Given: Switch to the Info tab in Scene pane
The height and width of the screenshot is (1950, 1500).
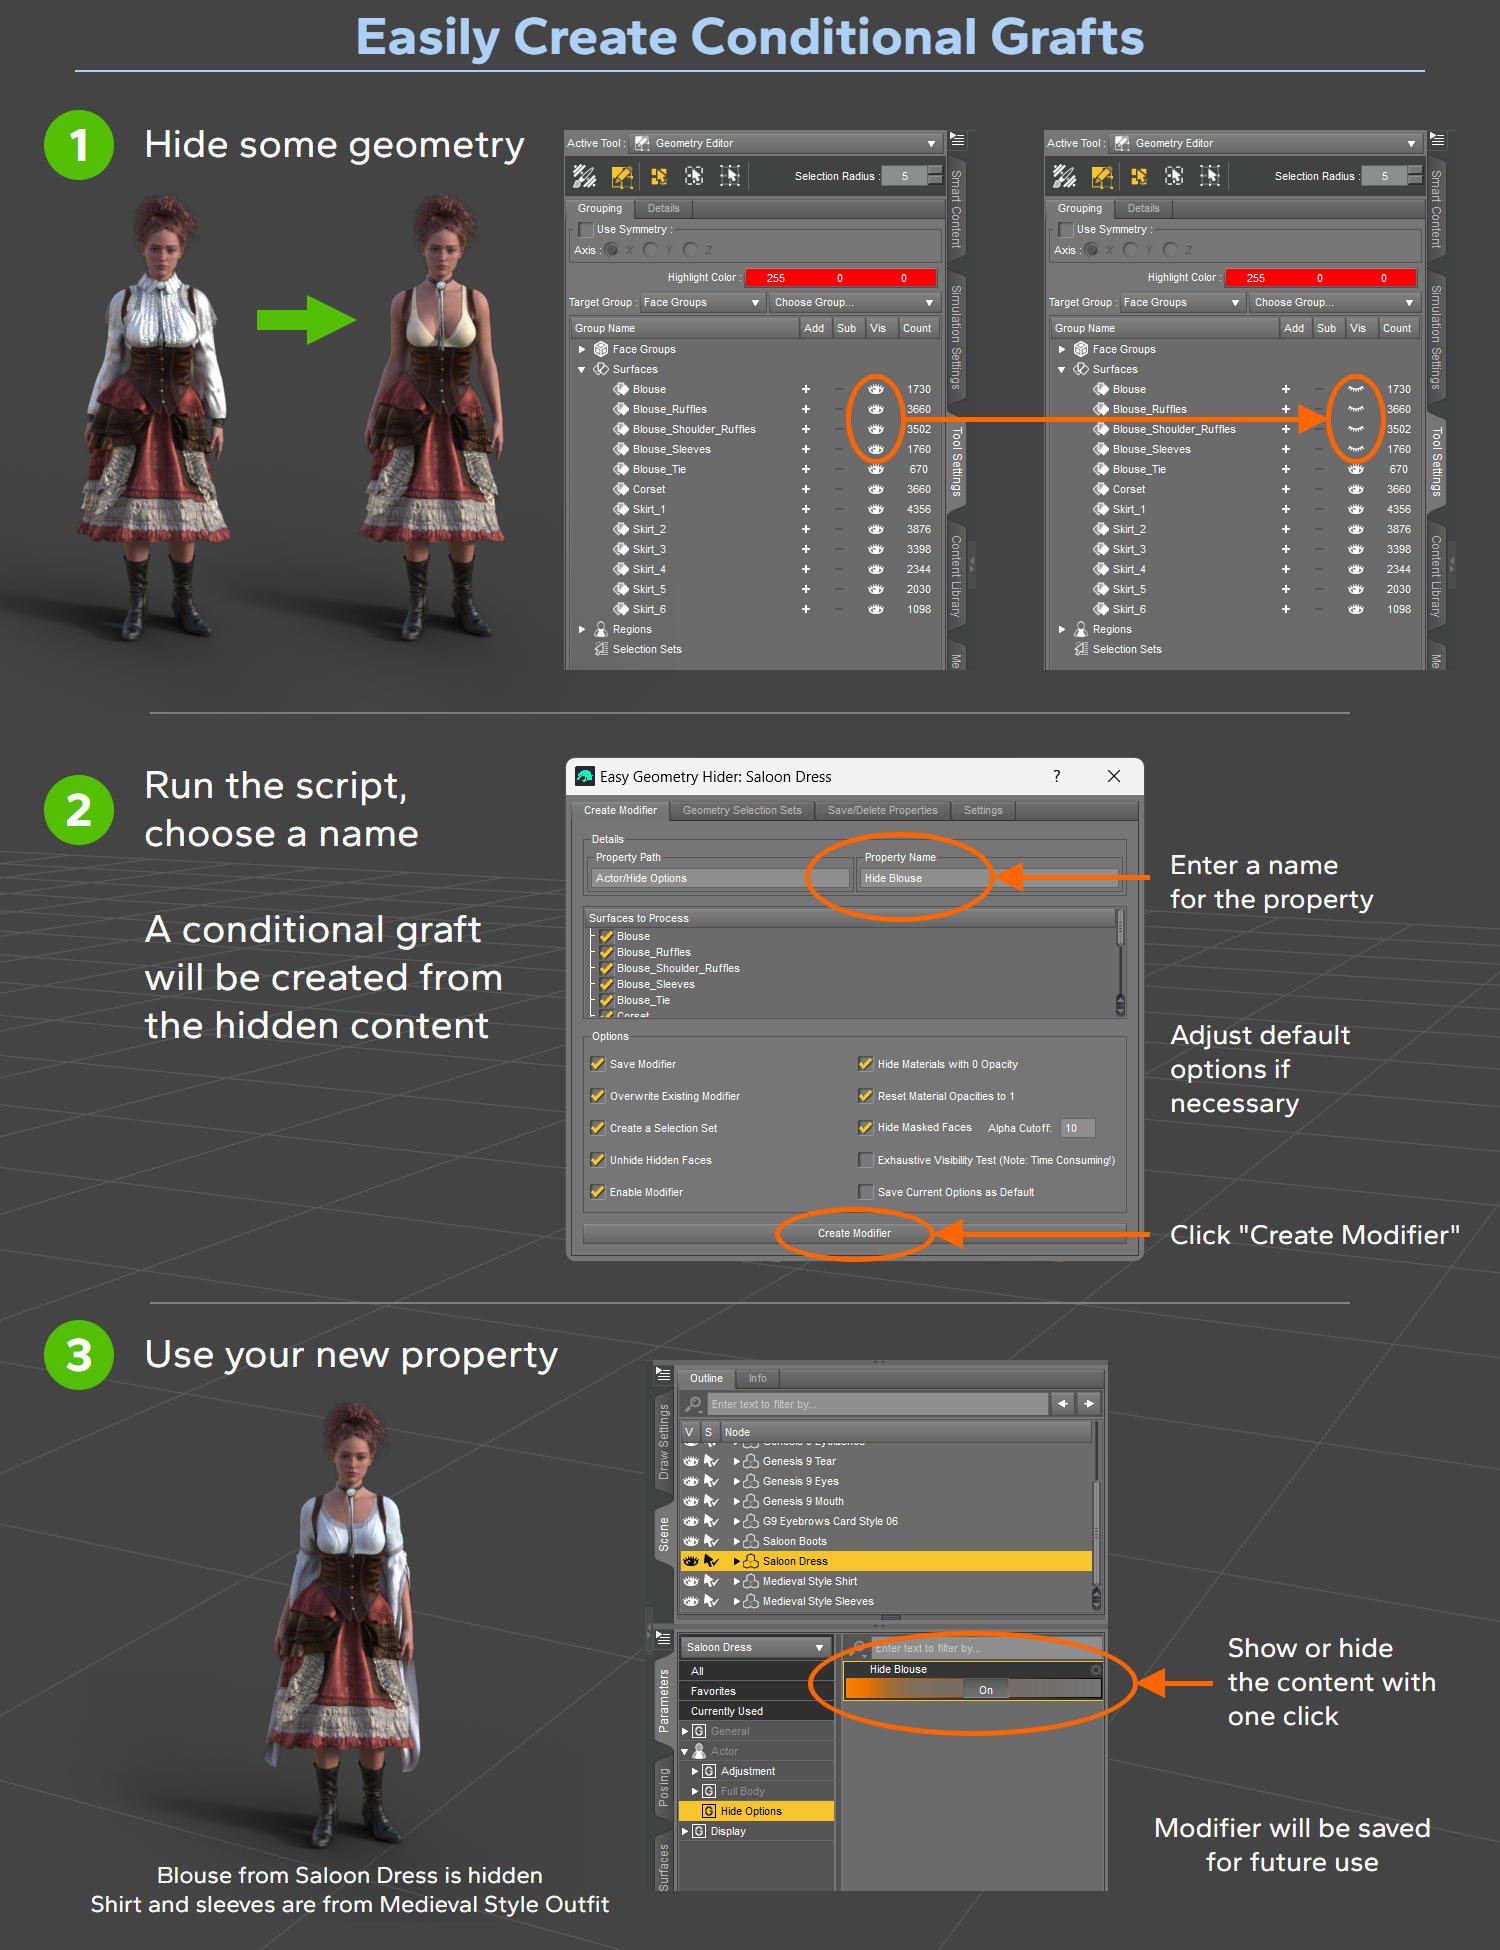Looking at the screenshot, I should (x=757, y=1378).
